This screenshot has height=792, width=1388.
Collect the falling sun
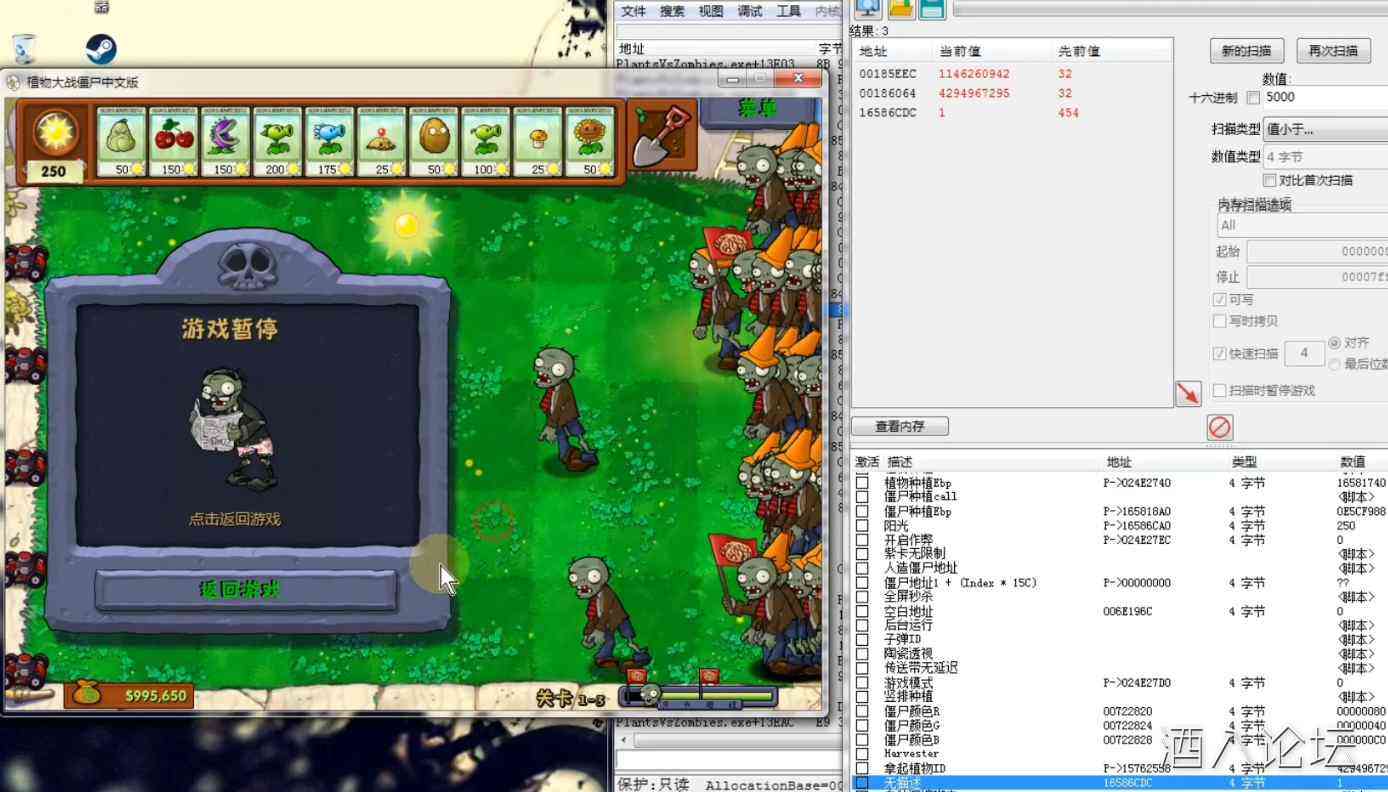(x=405, y=225)
